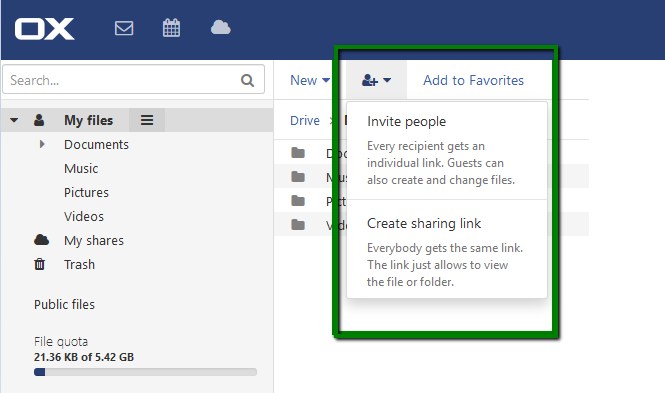Open the My files hamburger menu
665x393 pixels.
[147, 120]
